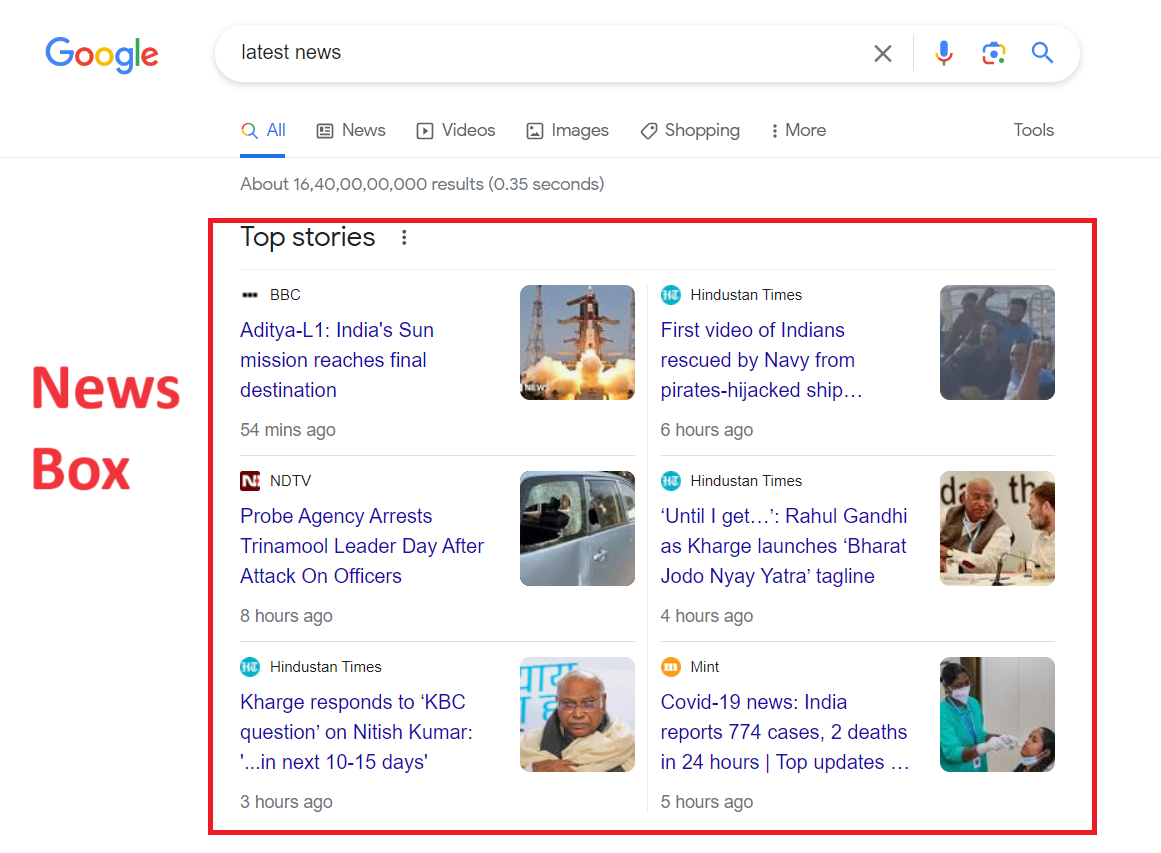The height and width of the screenshot is (853, 1161).
Task: Expand the More search filters menu
Action: click(798, 130)
